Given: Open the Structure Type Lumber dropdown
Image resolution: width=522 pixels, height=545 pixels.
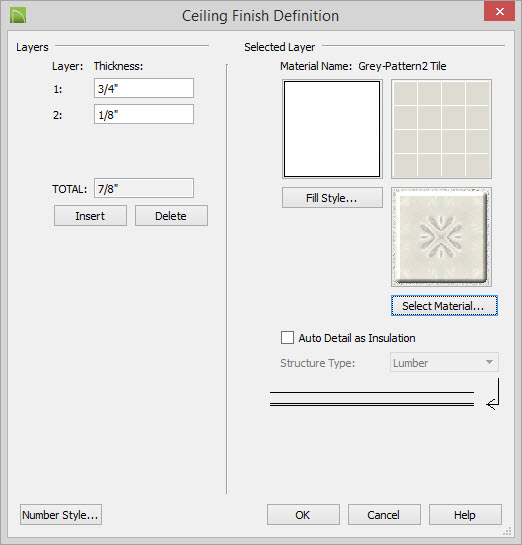Looking at the screenshot, I should point(444,363).
